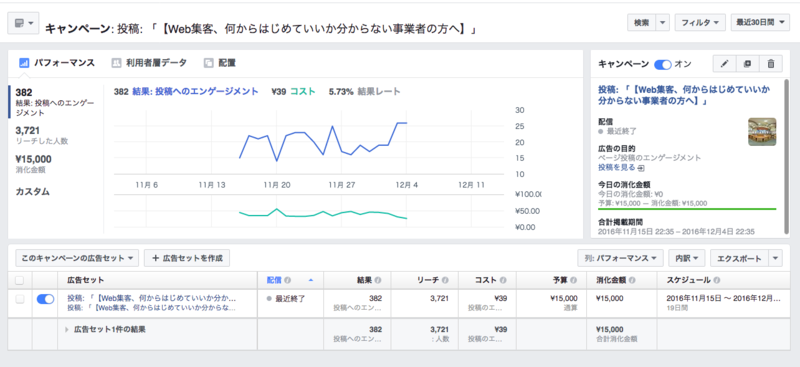Toggle the ad set row on/off switch
This screenshot has height=367, width=800.
45,300
